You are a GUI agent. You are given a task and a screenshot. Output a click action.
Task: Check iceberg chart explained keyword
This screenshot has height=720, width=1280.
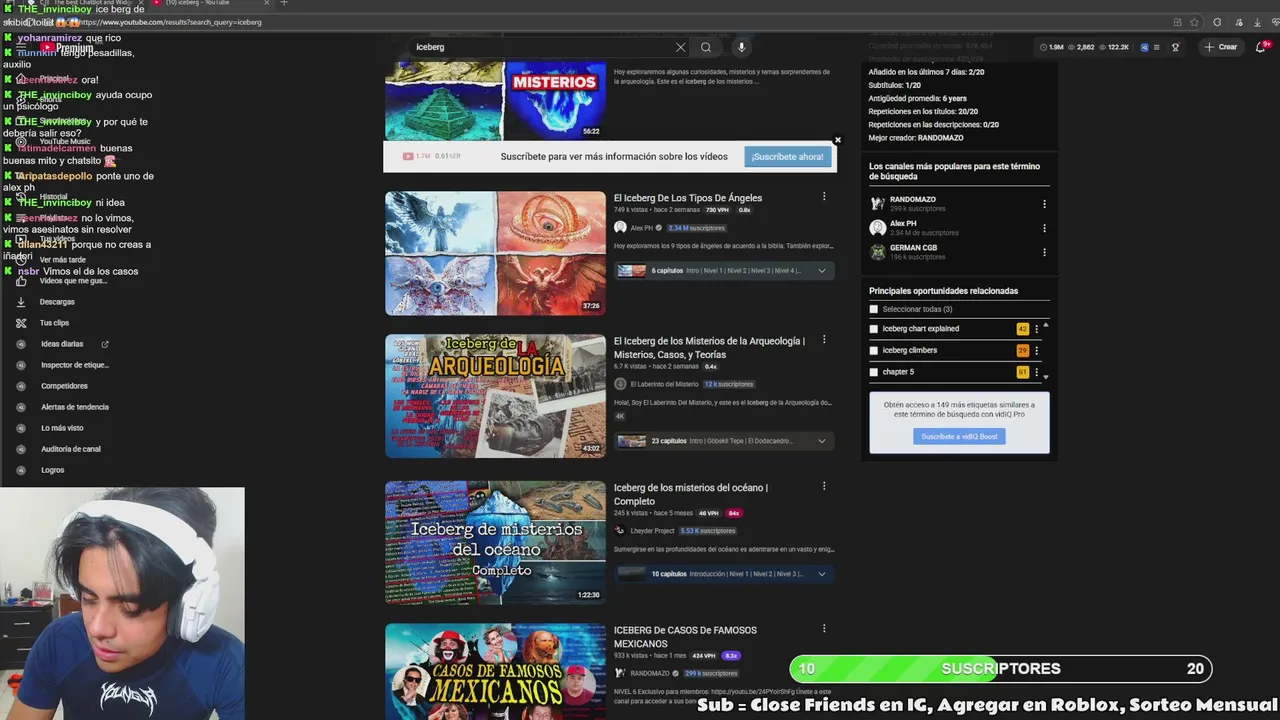pos(874,329)
